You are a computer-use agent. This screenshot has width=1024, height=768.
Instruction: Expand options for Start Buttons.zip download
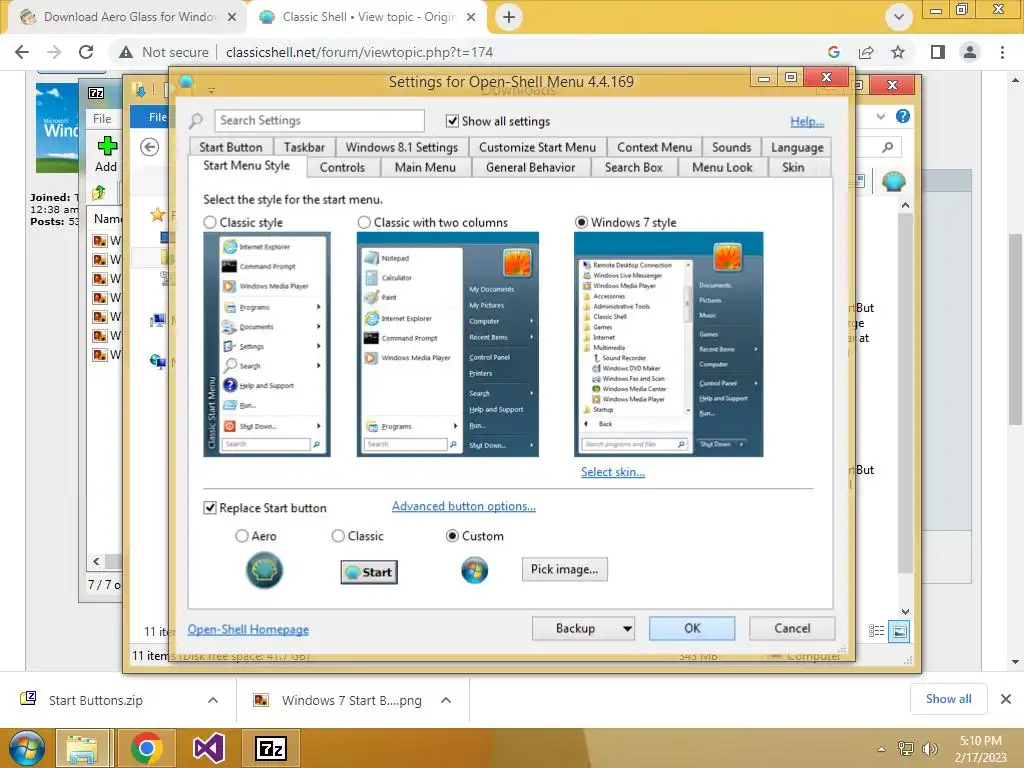click(213, 700)
